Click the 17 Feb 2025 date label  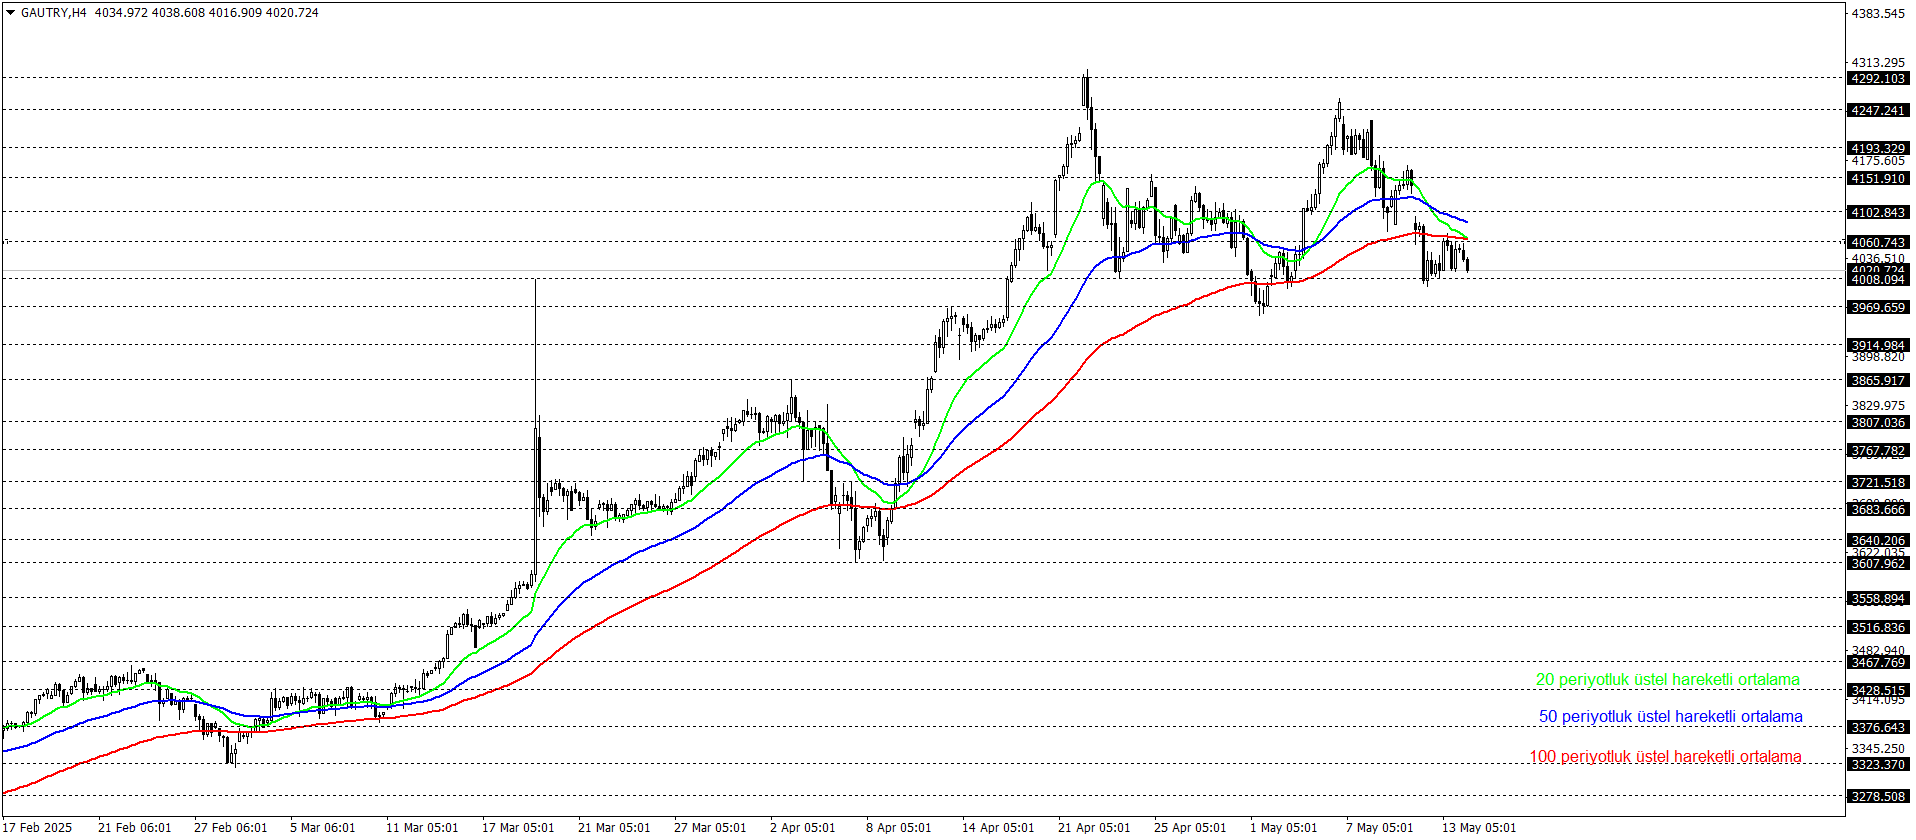pyautogui.click(x=37, y=828)
